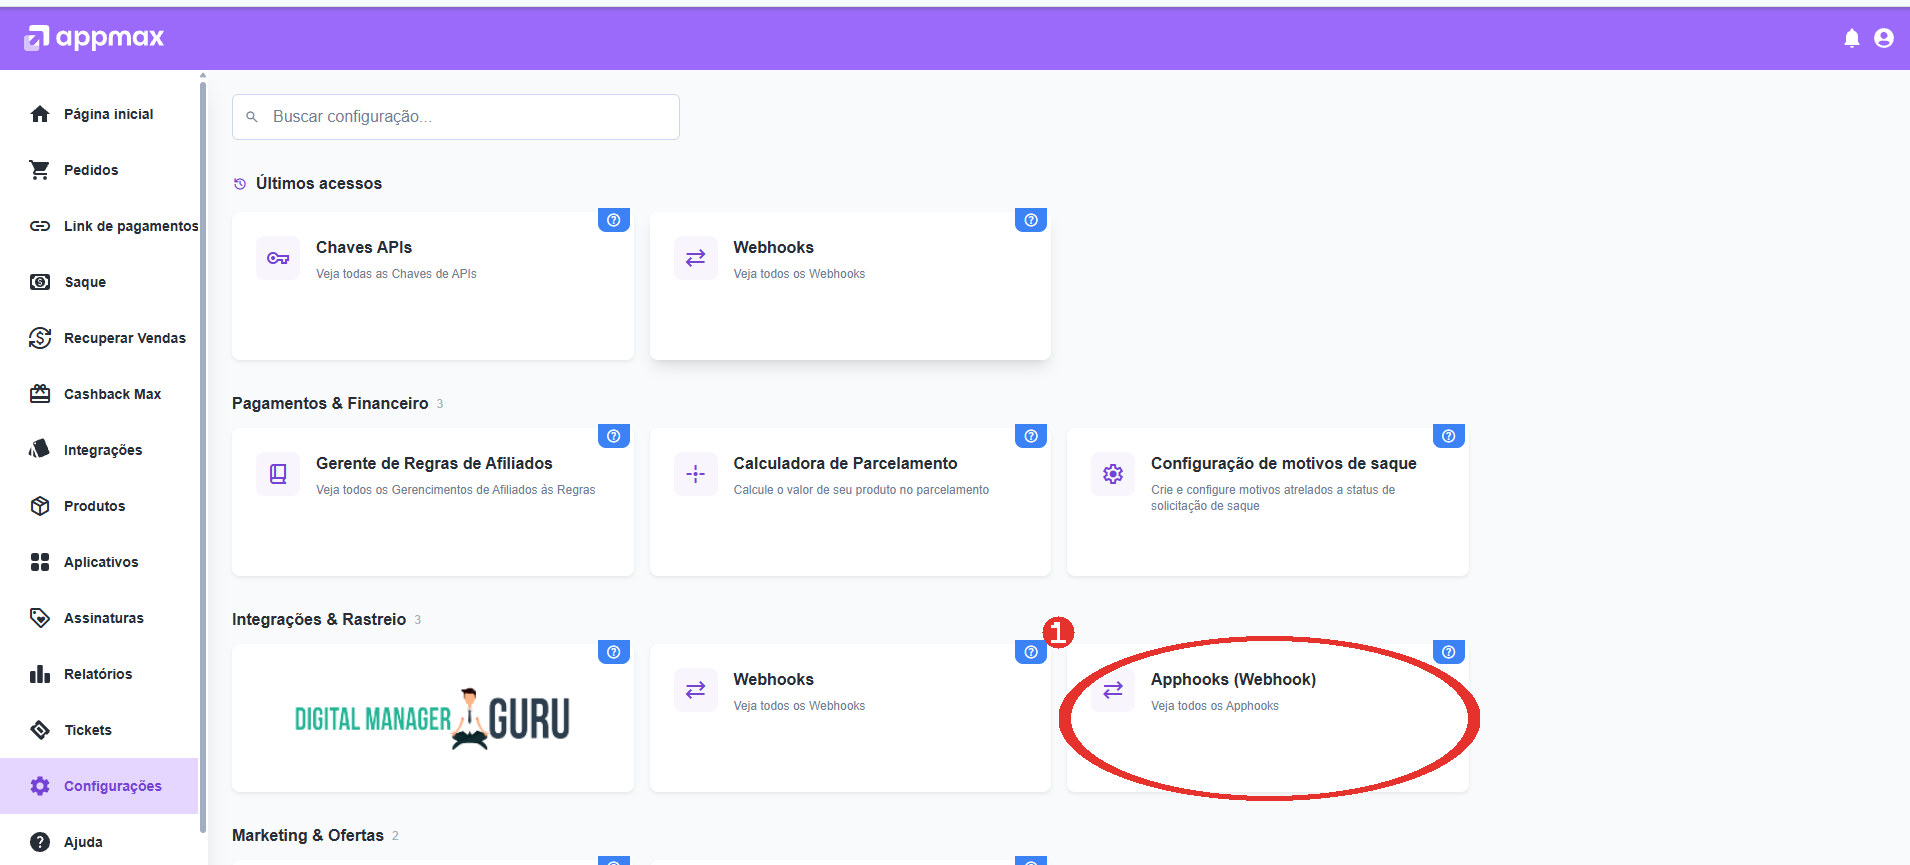The width and height of the screenshot is (1910, 865).
Task: Click help icon on Apphooks card
Action: 1449,652
